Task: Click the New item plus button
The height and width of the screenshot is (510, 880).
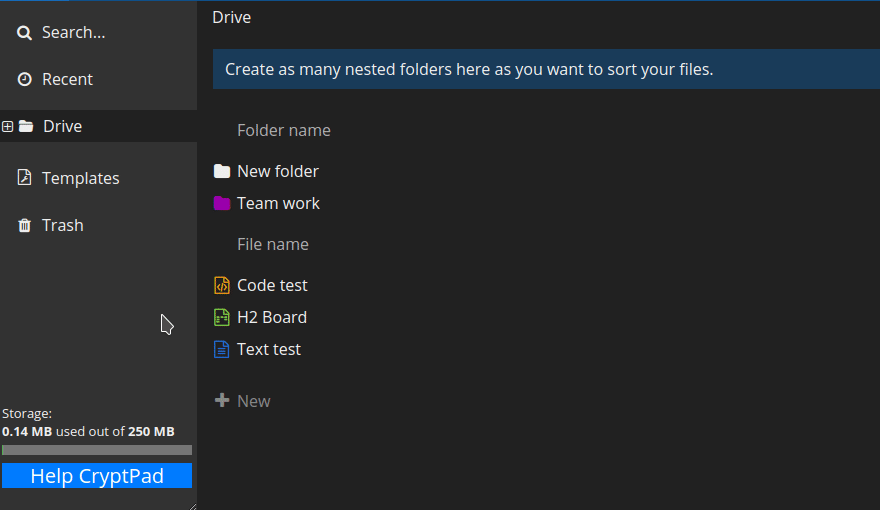Action: click(243, 401)
